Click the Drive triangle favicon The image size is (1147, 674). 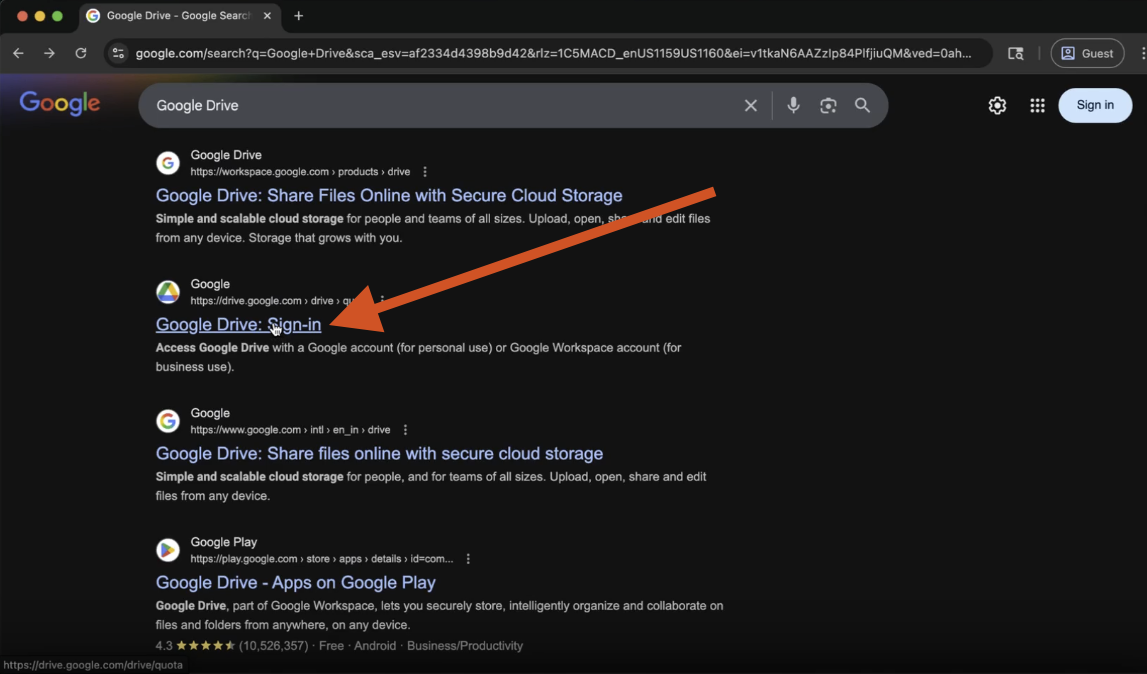pos(168,292)
